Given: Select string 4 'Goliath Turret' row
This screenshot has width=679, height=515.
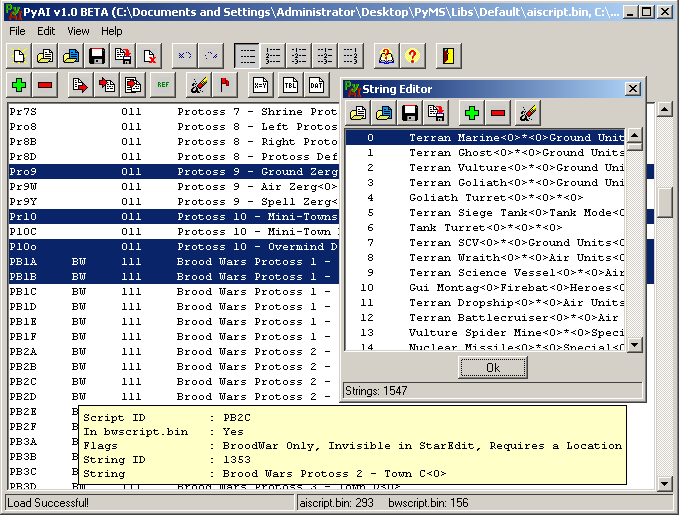Looking at the screenshot, I should 485,198.
